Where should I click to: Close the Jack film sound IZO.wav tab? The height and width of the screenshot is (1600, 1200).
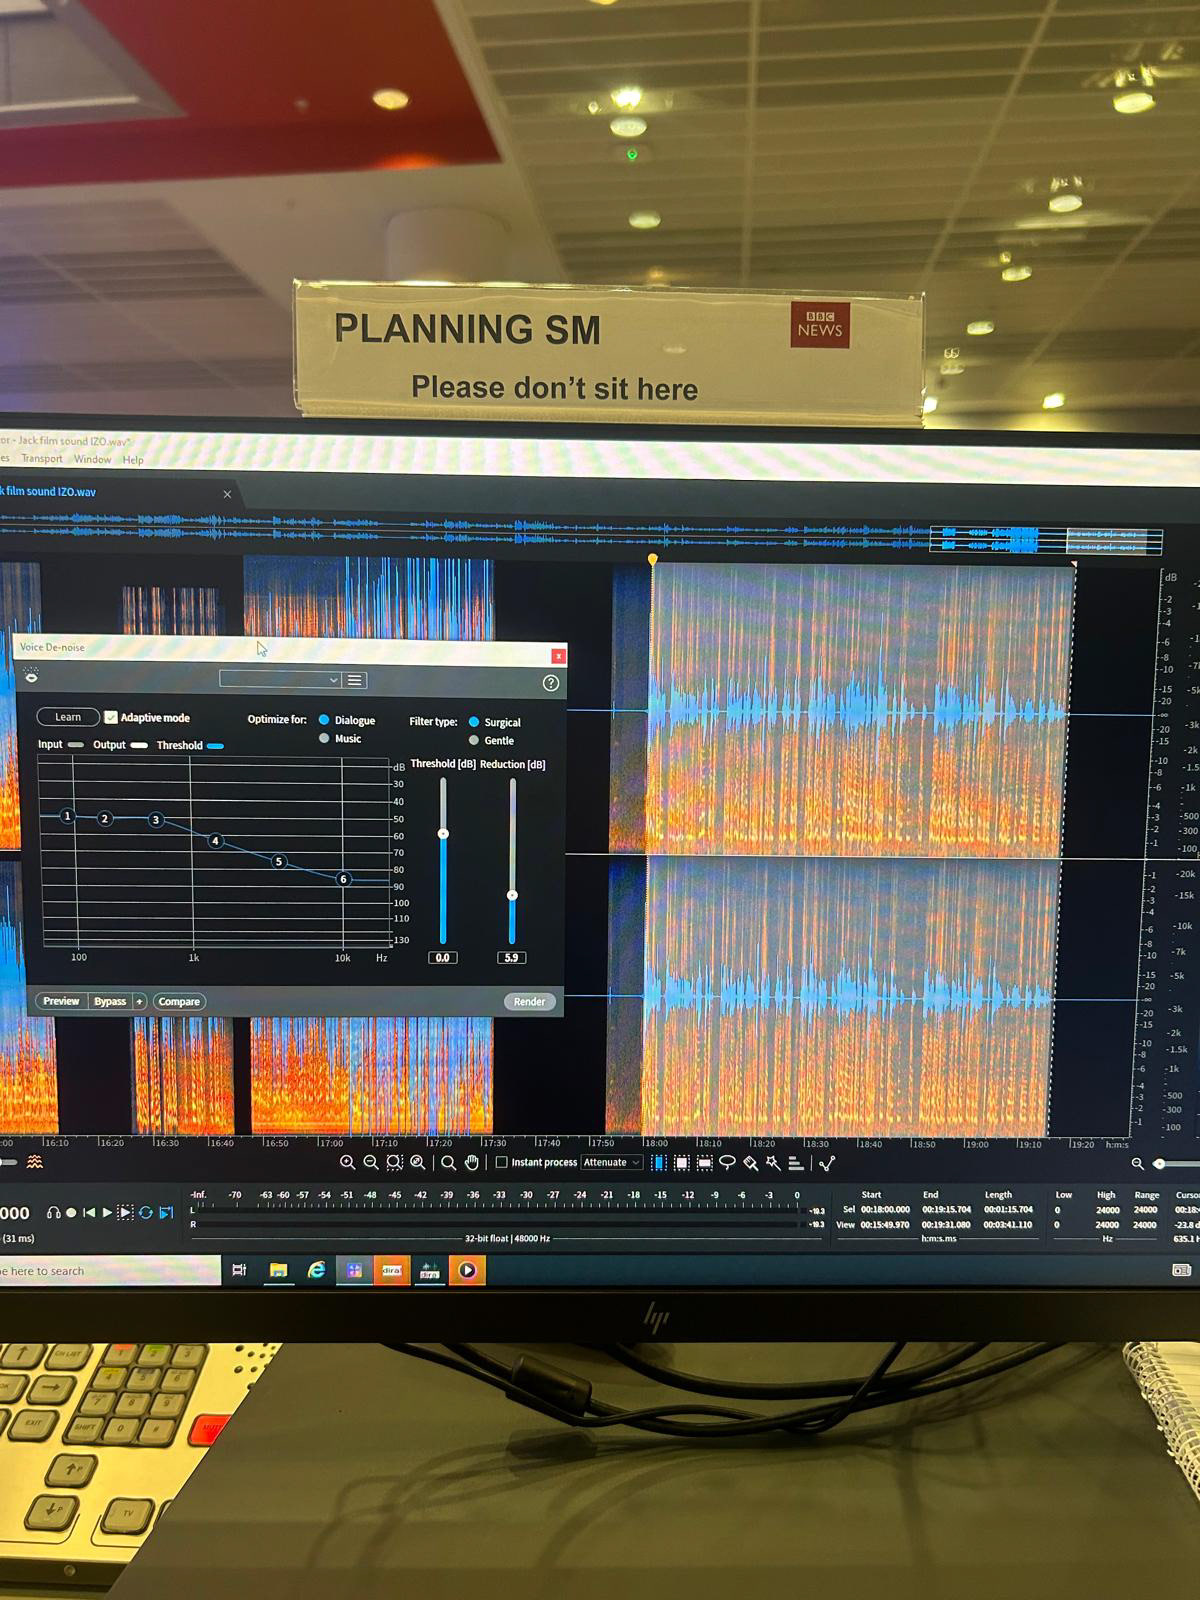[x=227, y=494]
